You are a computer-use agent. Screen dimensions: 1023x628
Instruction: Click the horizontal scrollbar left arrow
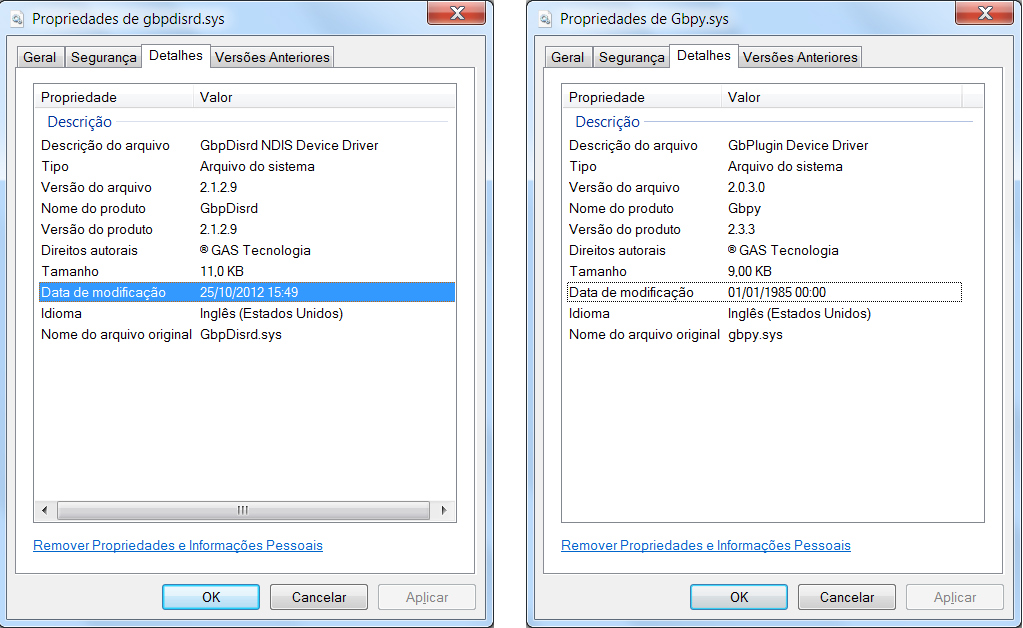[x=44, y=511]
